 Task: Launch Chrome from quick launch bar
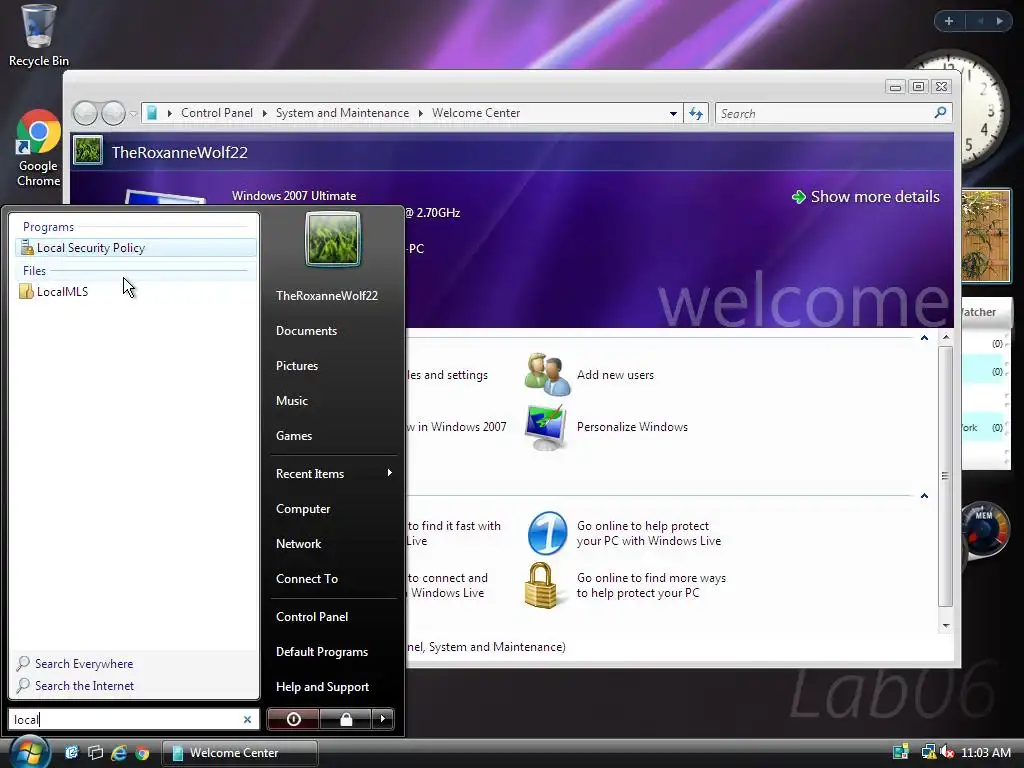(x=142, y=753)
